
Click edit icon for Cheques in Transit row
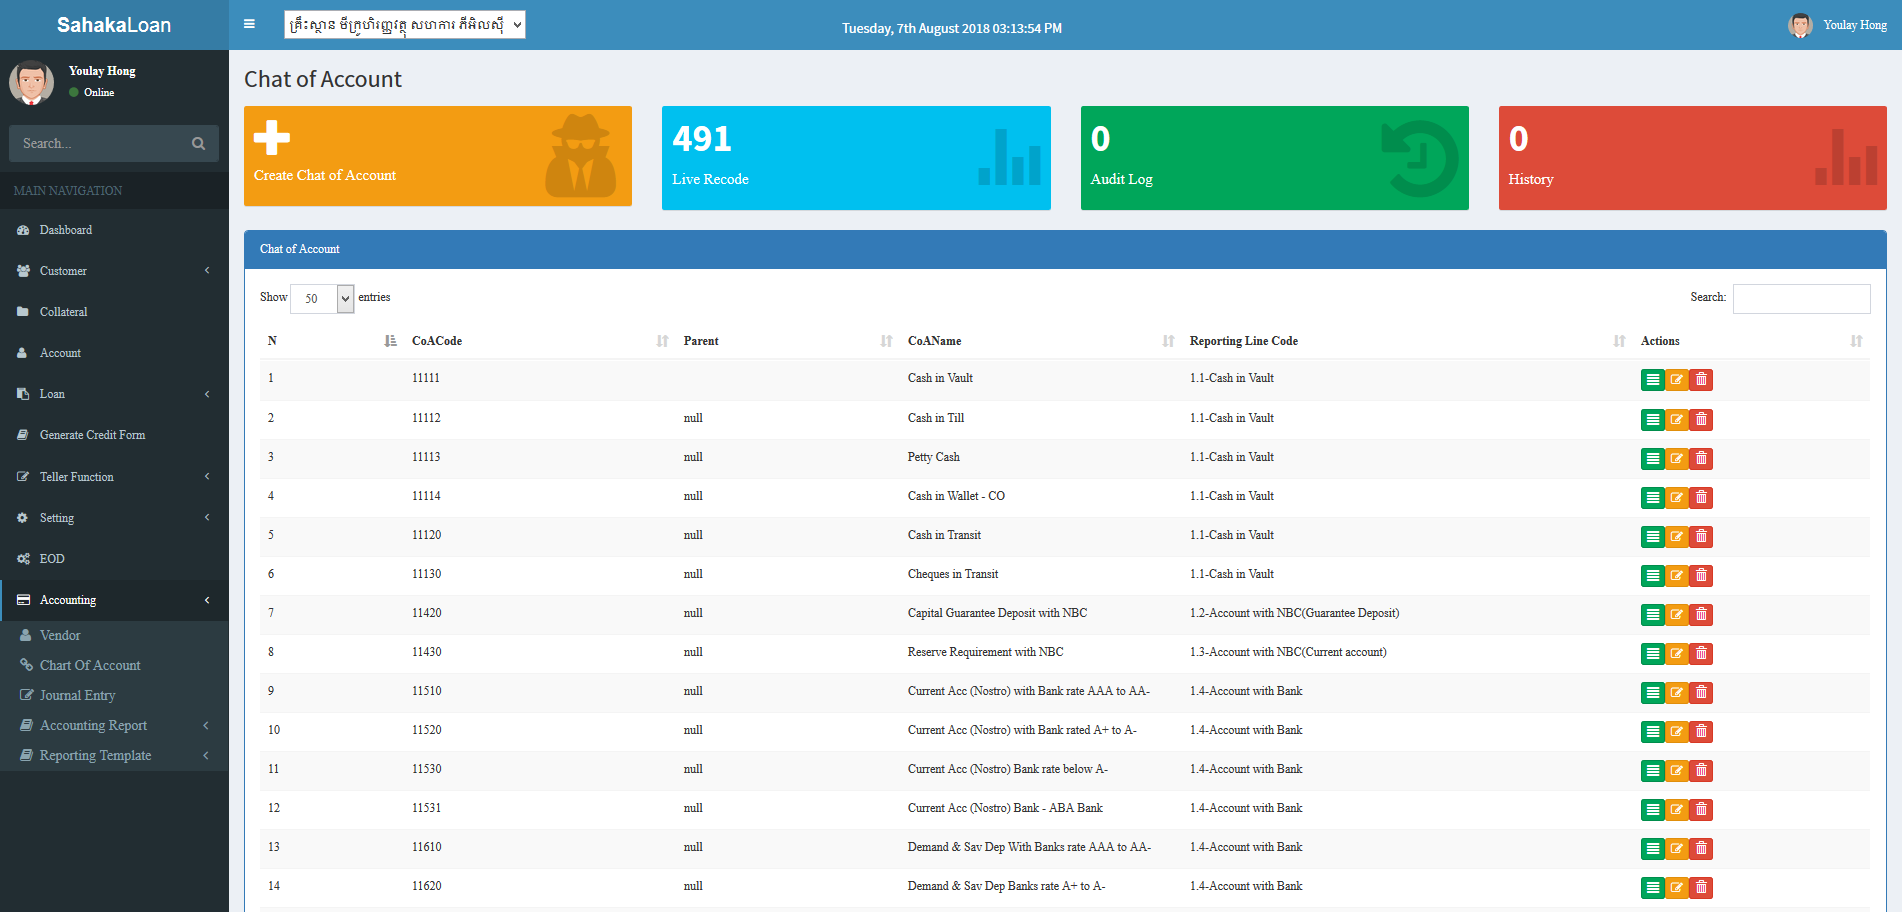tap(1677, 576)
